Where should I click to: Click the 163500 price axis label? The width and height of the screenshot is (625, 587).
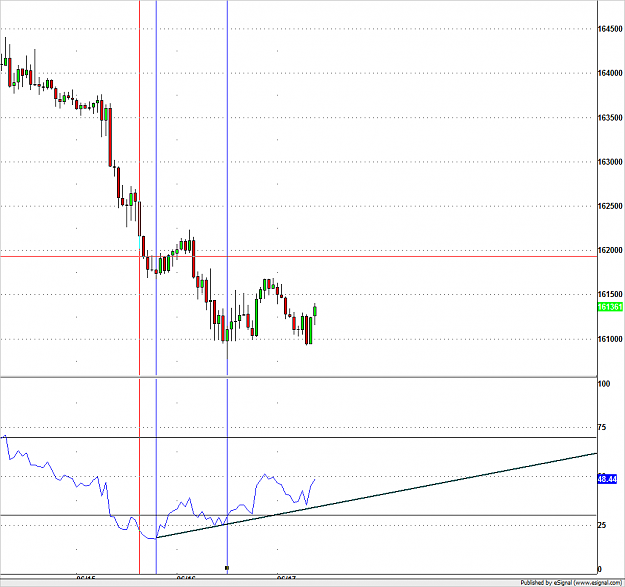coord(610,118)
